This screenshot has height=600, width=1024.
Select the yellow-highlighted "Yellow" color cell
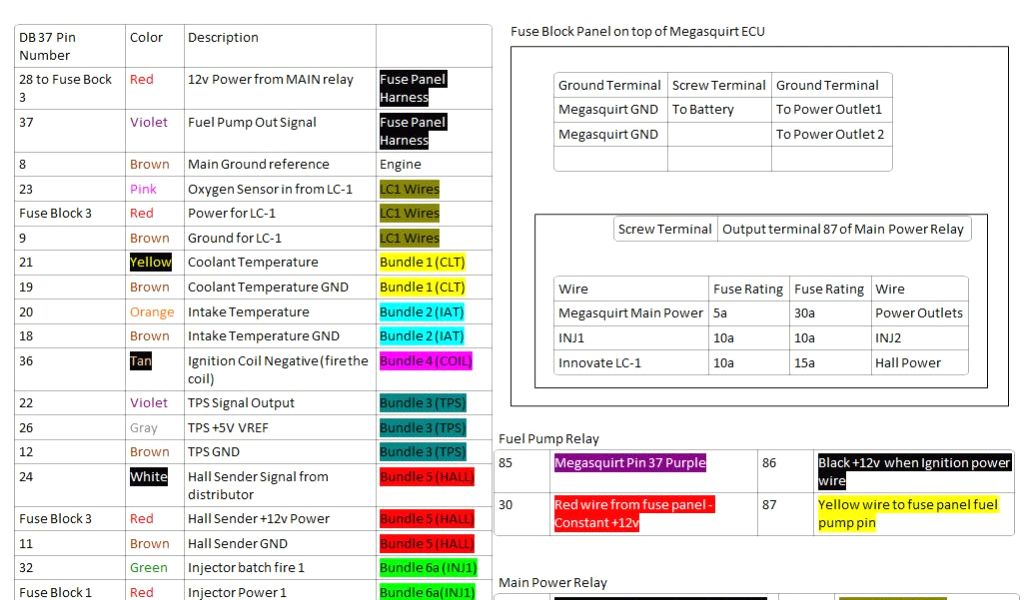pos(150,262)
